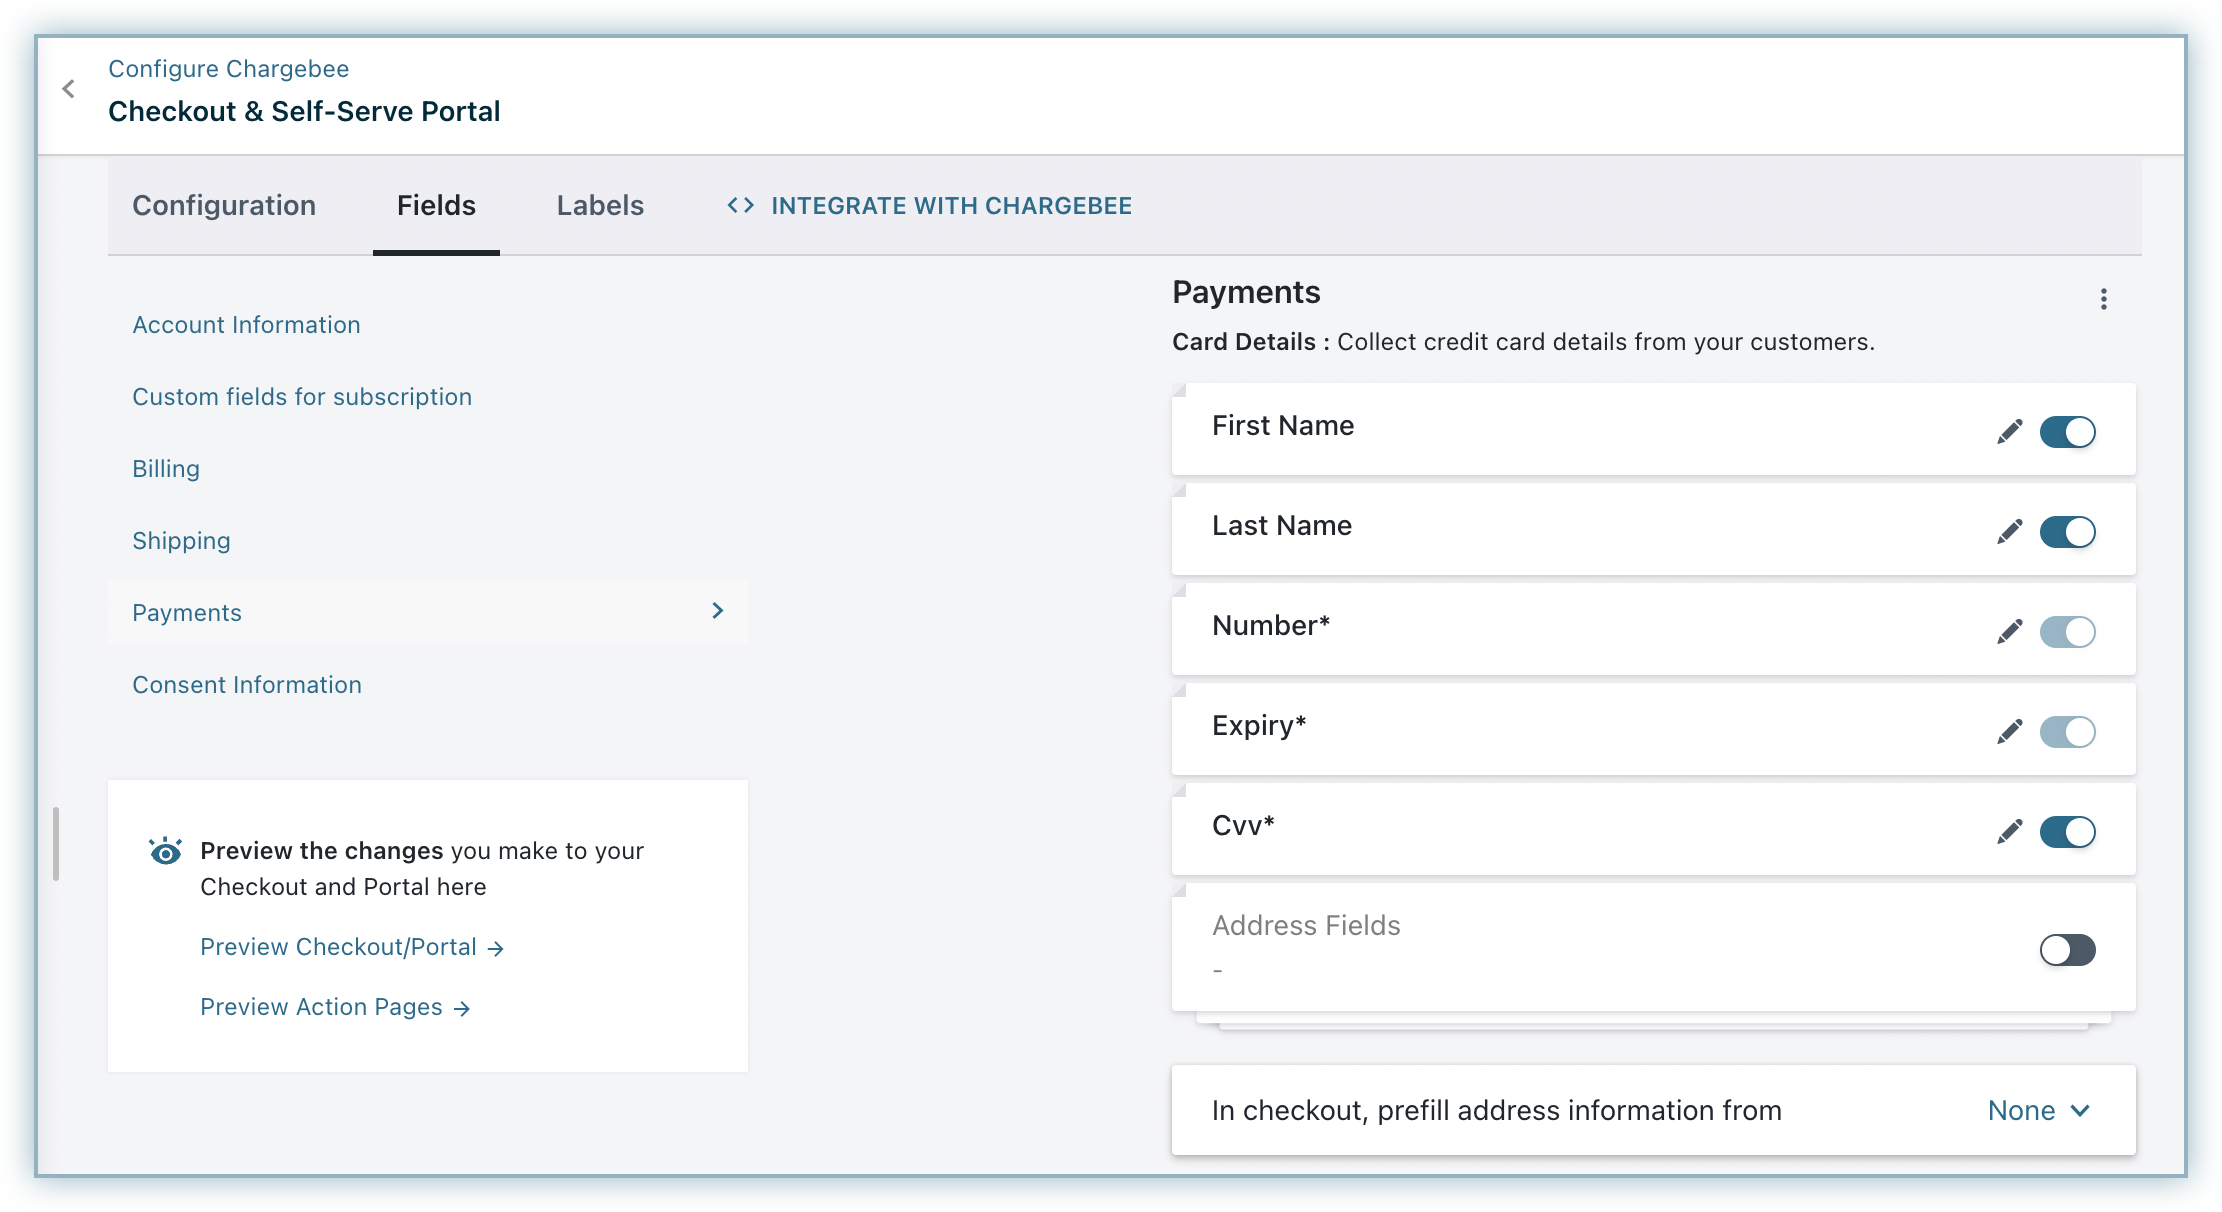The height and width of the screenshot is (1212, 2222).
Task: Edit the Last Name field pencil icon
Action: click(2009, 532)
